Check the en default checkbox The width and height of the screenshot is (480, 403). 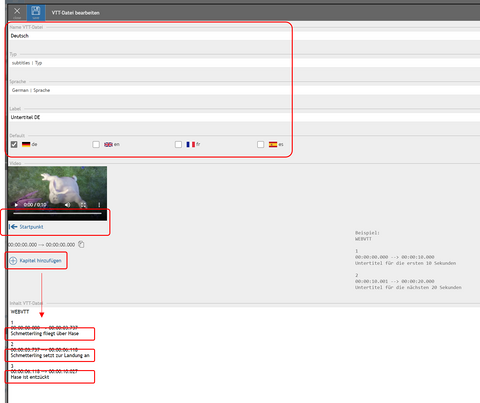[x=96, y=144]
